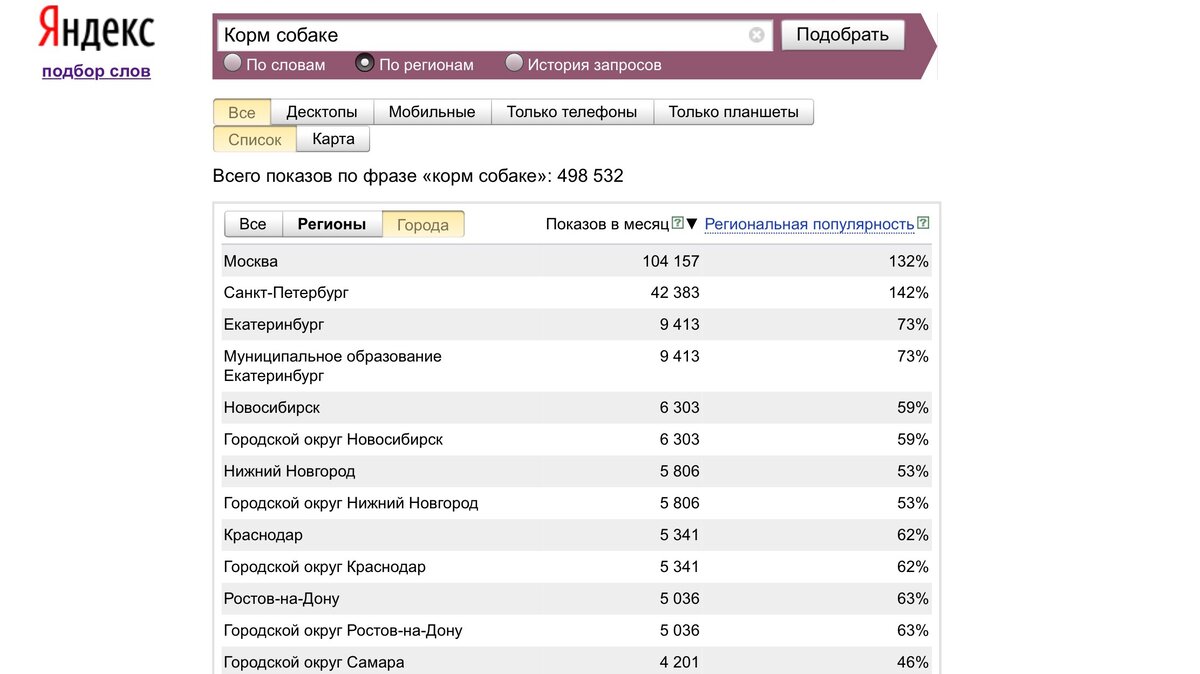The height and width of the screenshot is (674, 1200).
Task: Click the 104 157 impressions value
Action: pos(671,261)
